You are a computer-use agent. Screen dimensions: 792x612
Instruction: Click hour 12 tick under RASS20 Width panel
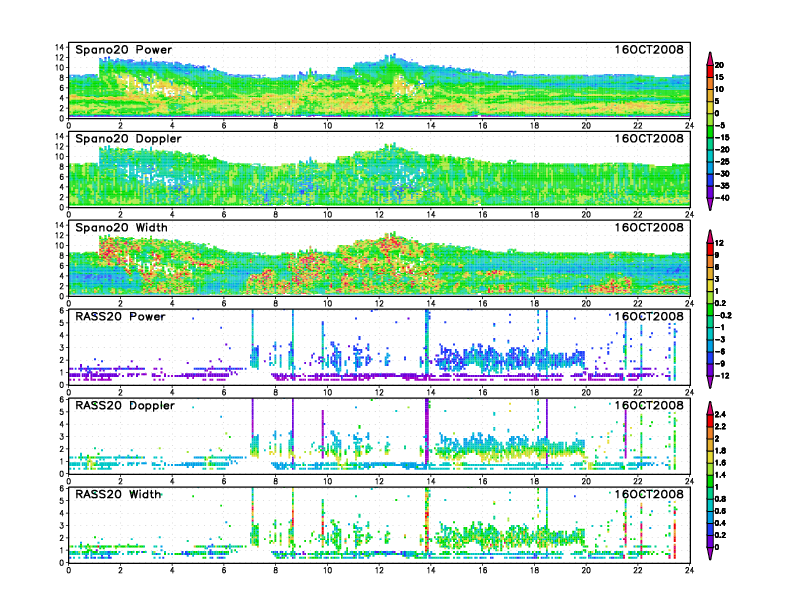click(379, 570)
